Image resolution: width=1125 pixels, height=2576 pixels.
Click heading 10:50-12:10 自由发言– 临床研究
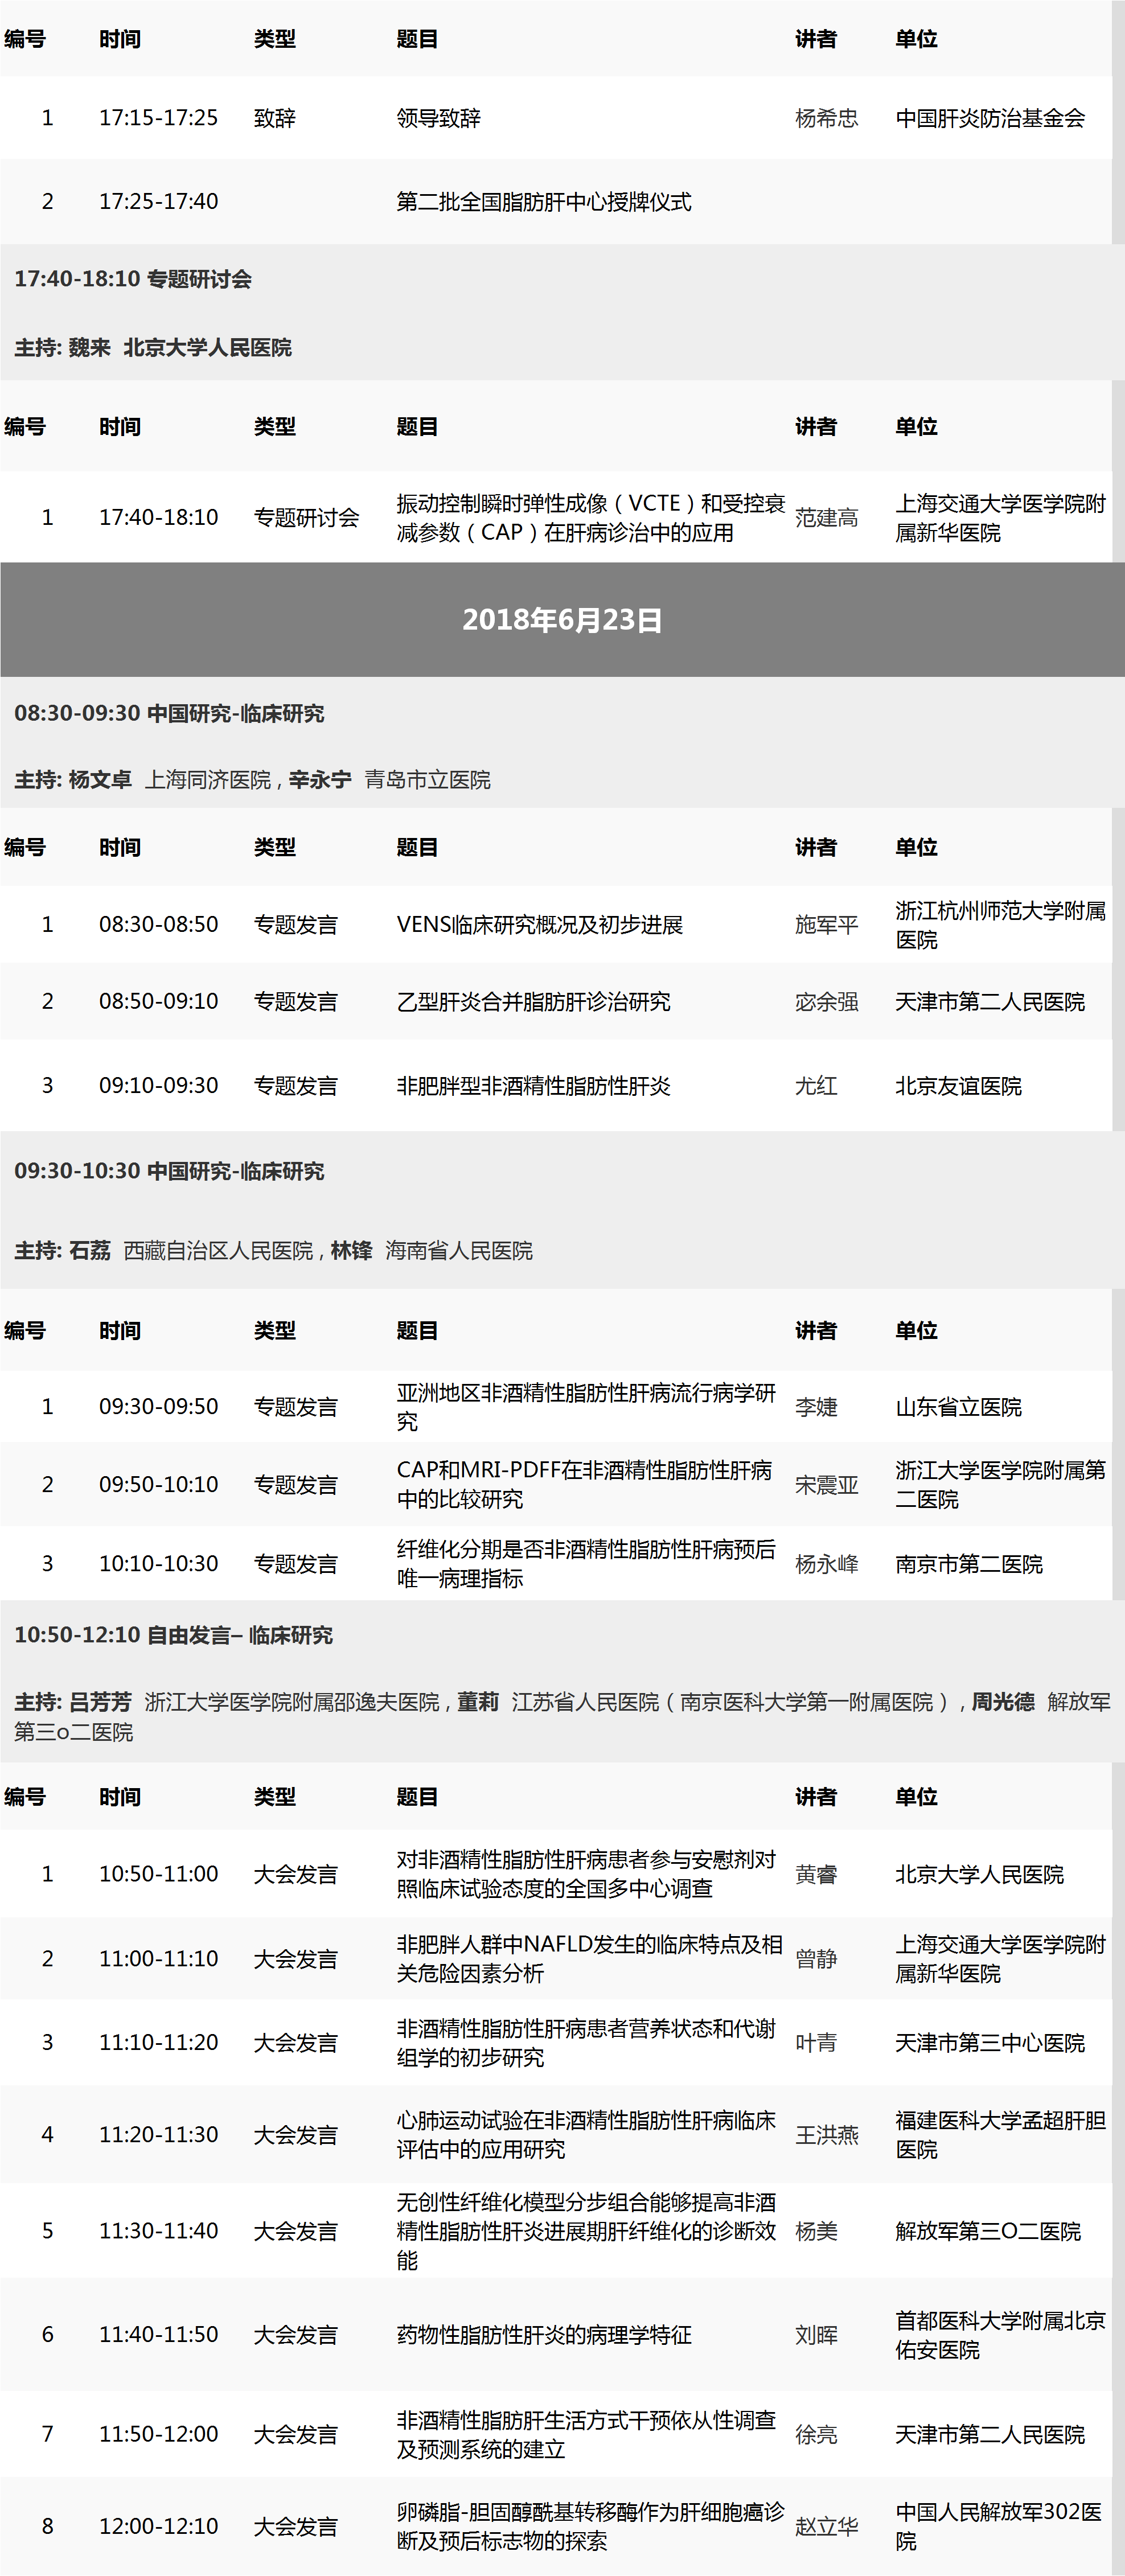pyautogui.click(x=173, y=1635)
